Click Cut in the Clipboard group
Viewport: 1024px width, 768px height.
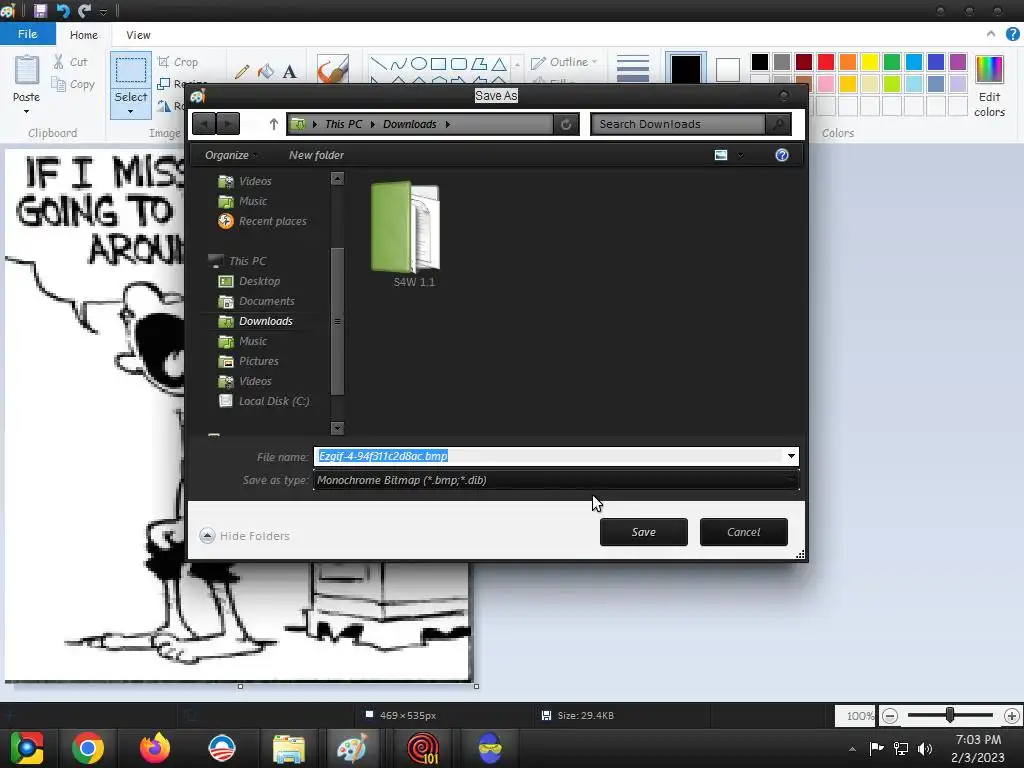pos(71,62)
